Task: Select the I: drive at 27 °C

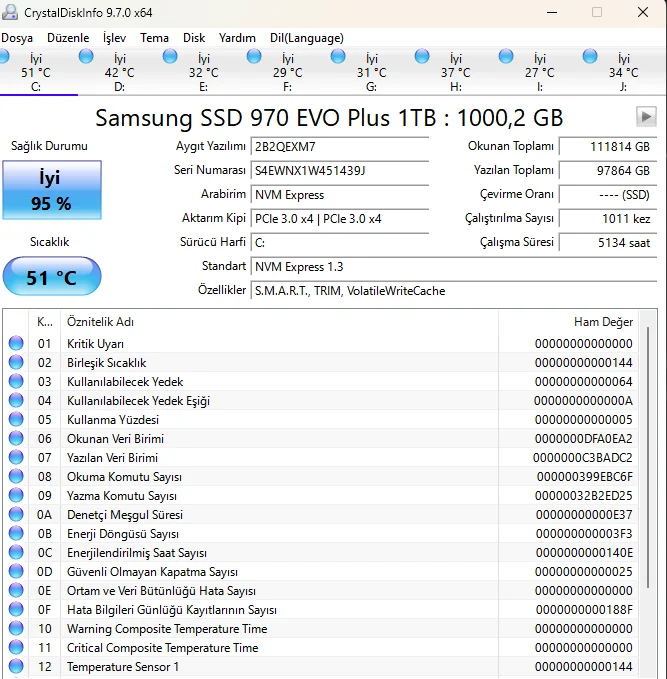Action: tap(540, 72)
